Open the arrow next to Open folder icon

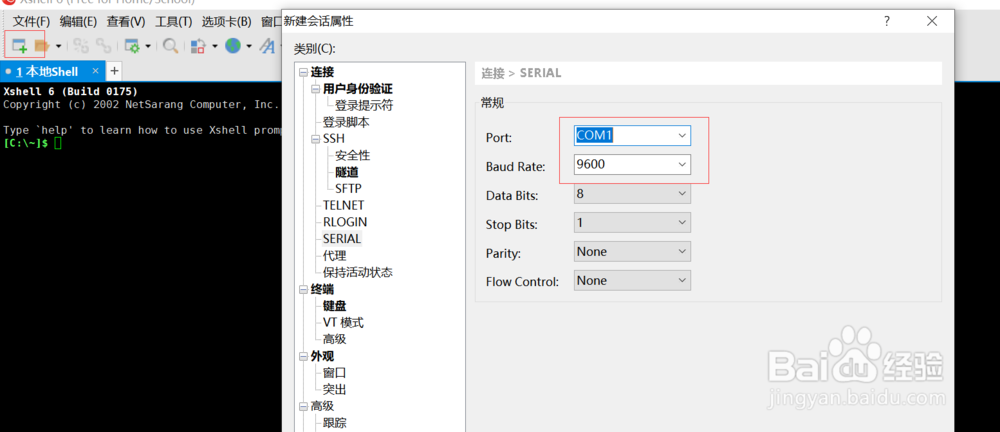pyautogui.click(x=59, y=46)
